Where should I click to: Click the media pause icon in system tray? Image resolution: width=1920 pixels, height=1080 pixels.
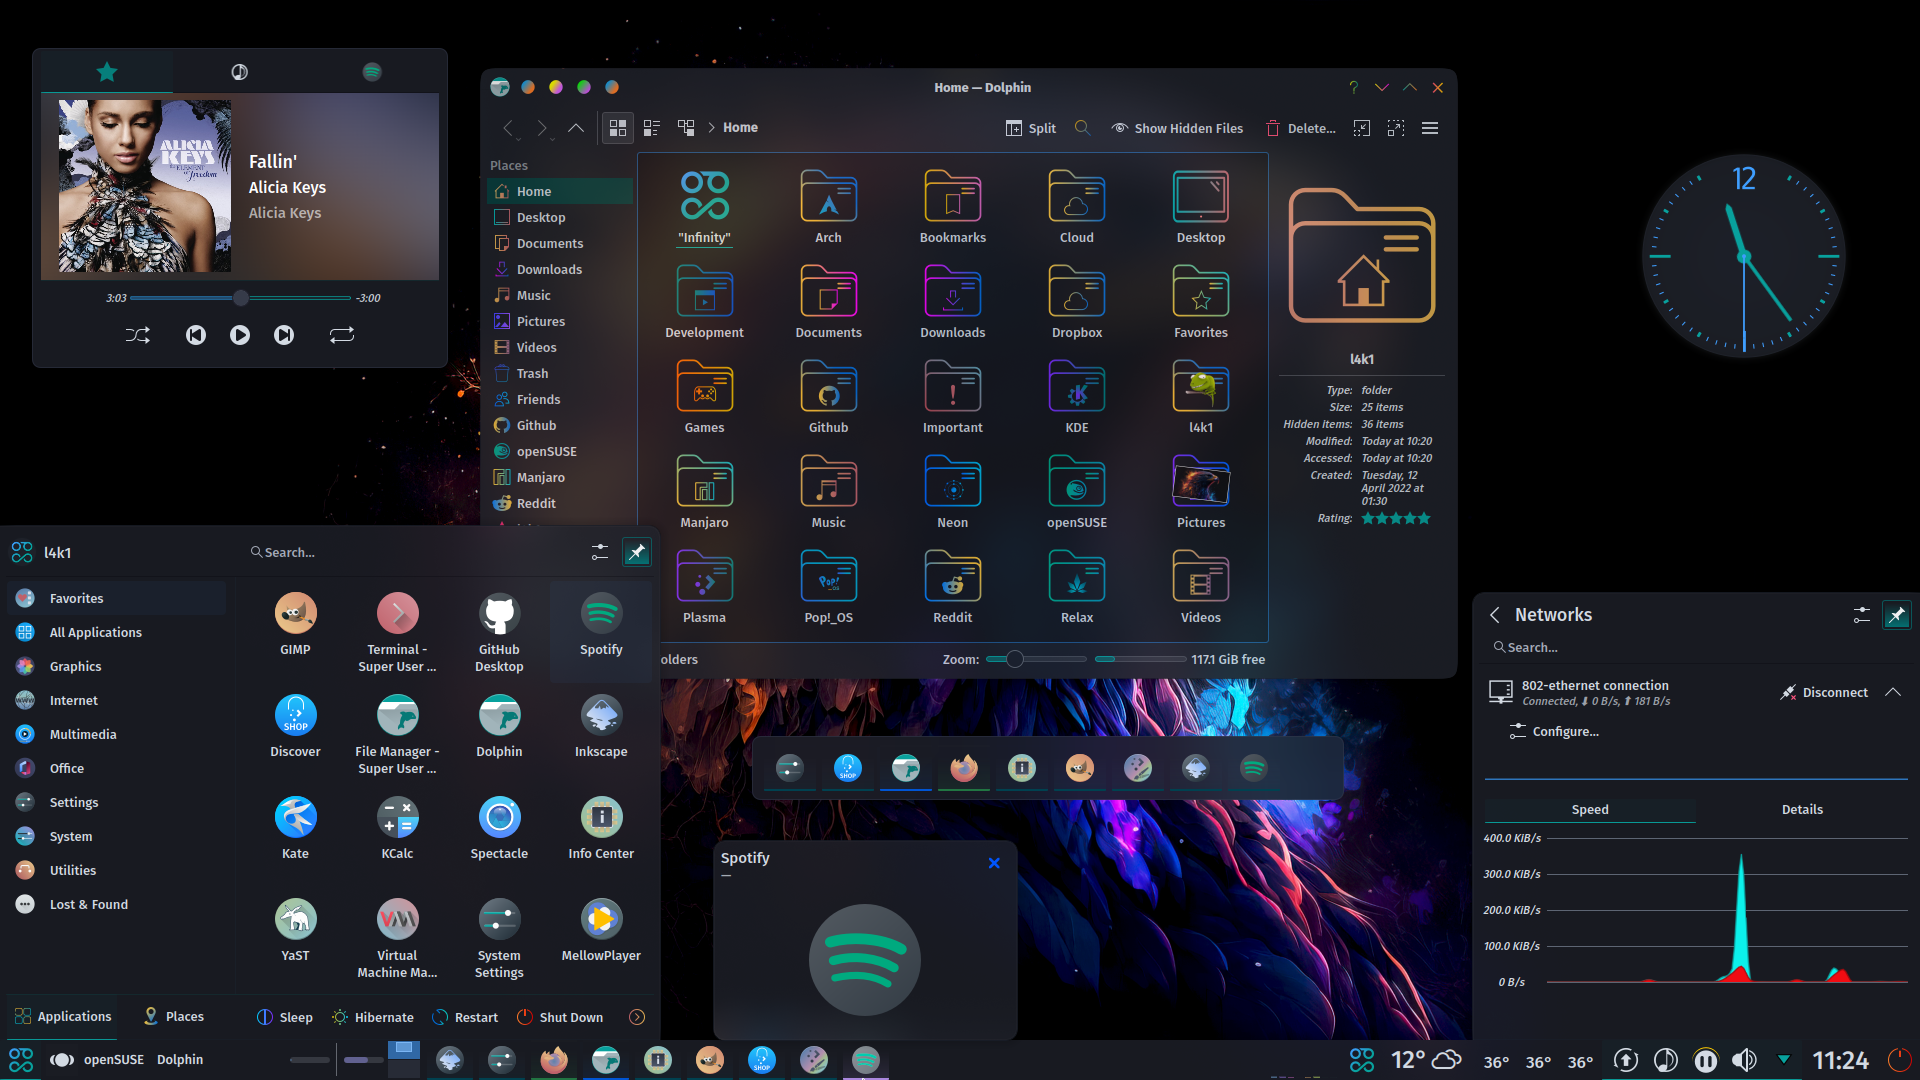[x=1705, y=1060]
